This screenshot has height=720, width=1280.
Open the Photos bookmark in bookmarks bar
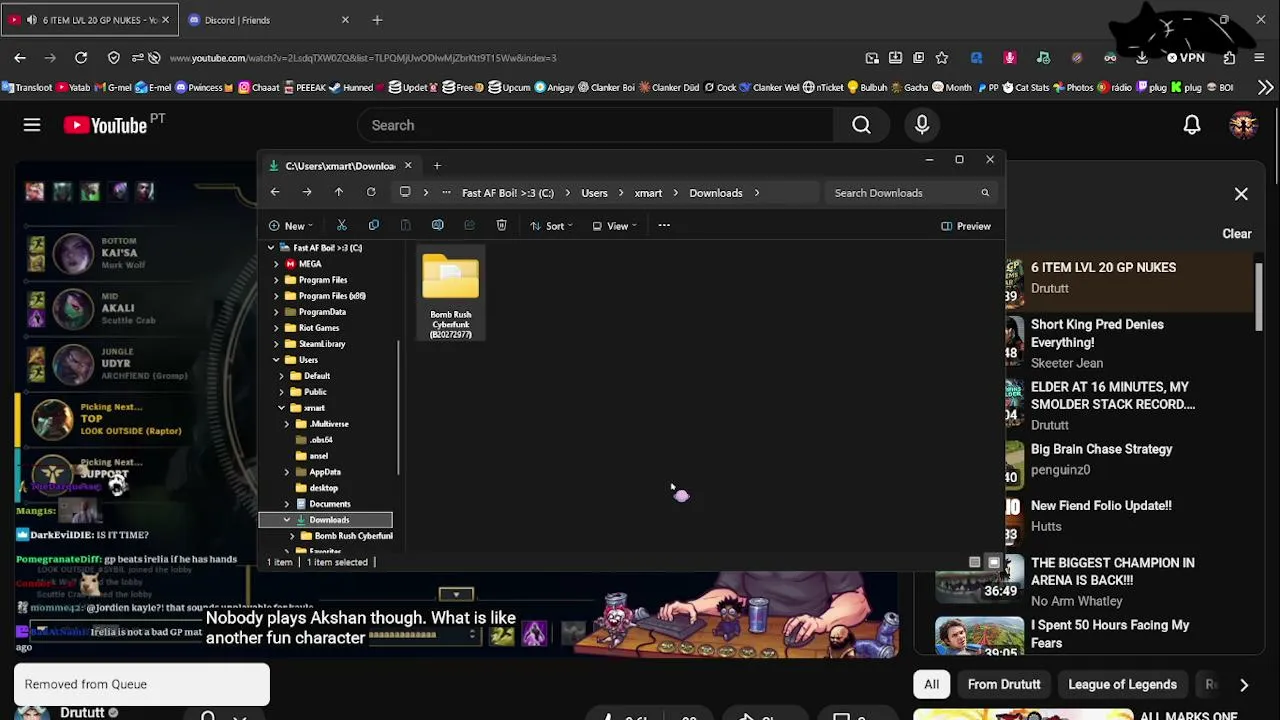(x=1073, y=88)
